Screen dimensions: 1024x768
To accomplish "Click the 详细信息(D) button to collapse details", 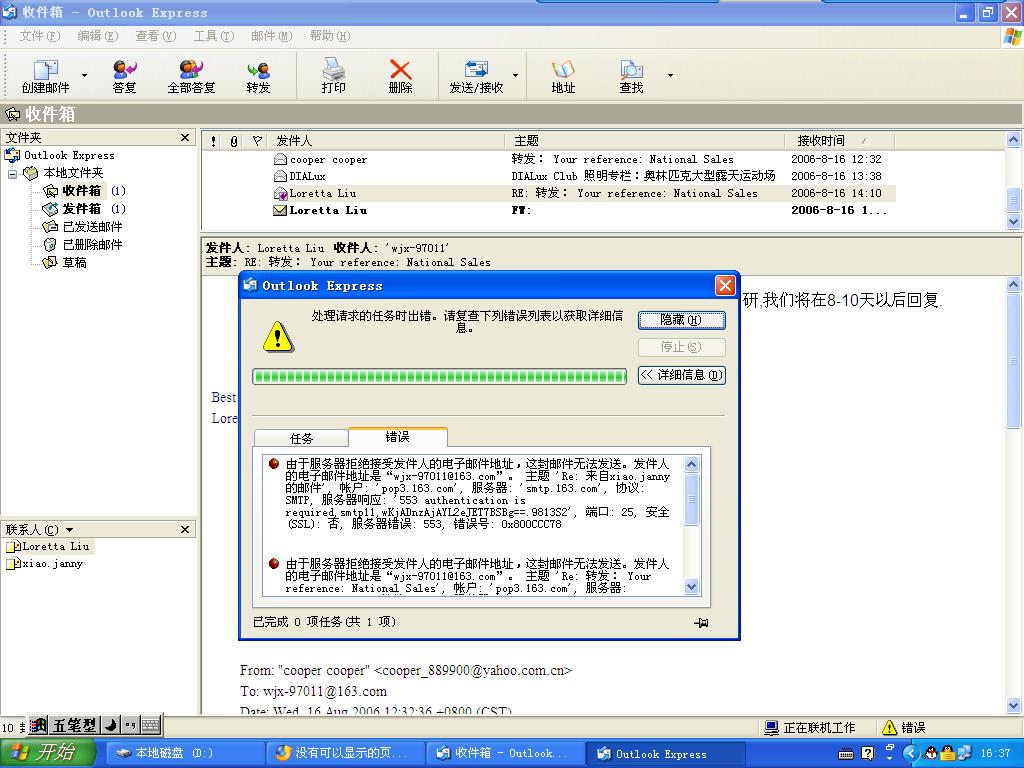I will coord(681,375).
